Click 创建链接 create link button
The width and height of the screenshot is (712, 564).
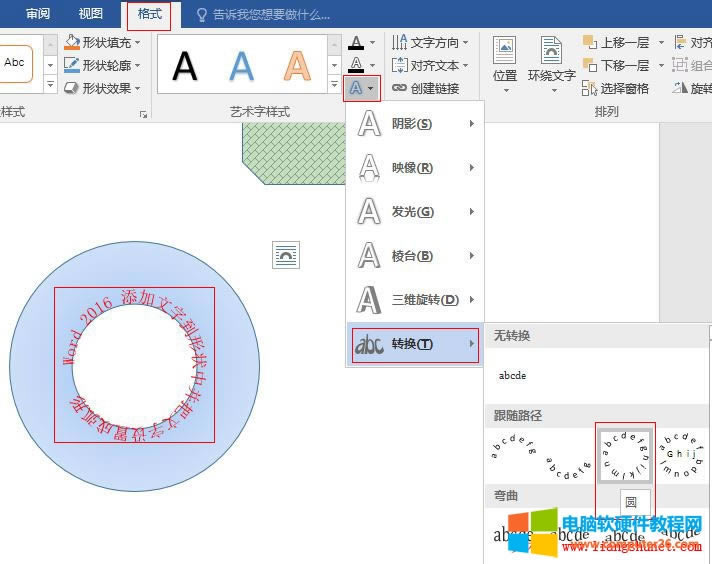(x=425, y=88)
